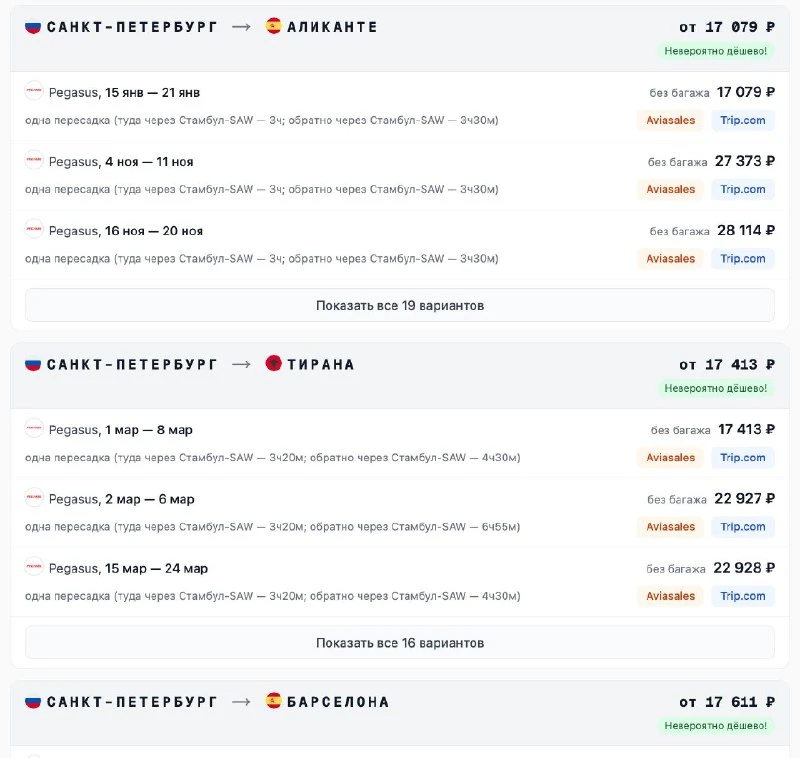
Task: Go to Trip.com for the 15 мар — 24 мар flight
Action: tap(743, 596)
